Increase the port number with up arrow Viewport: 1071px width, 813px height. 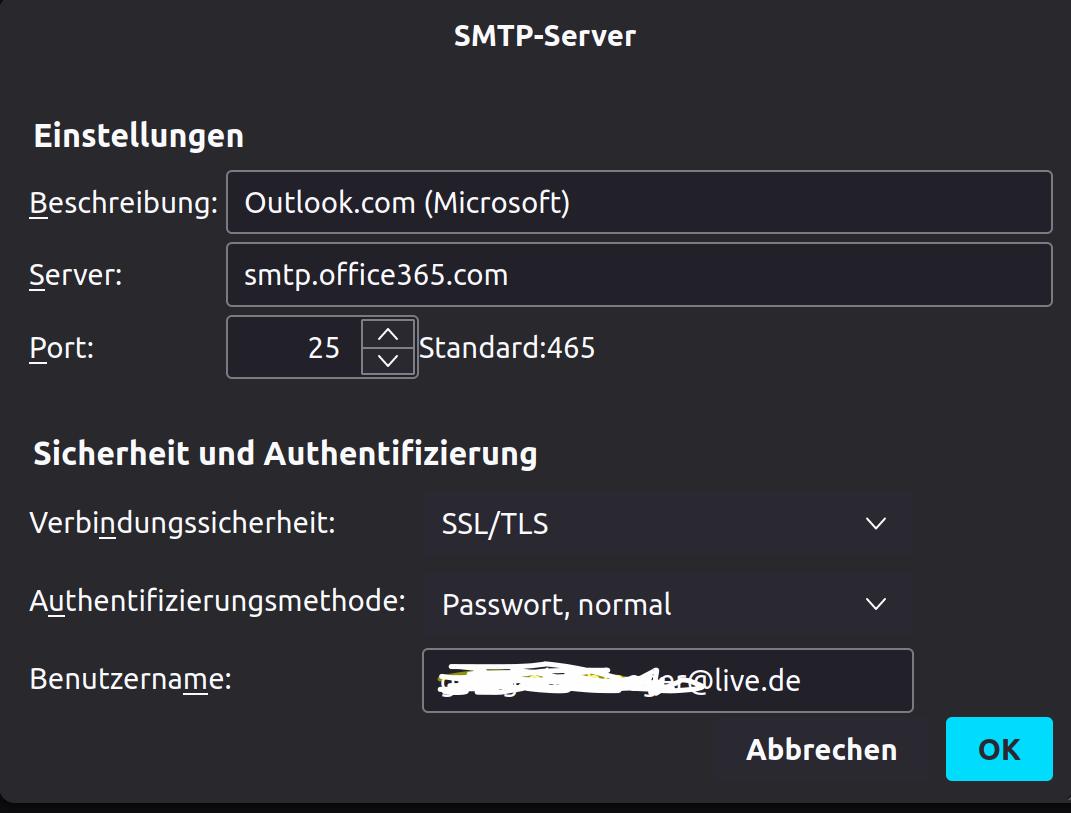coord(389,334)
